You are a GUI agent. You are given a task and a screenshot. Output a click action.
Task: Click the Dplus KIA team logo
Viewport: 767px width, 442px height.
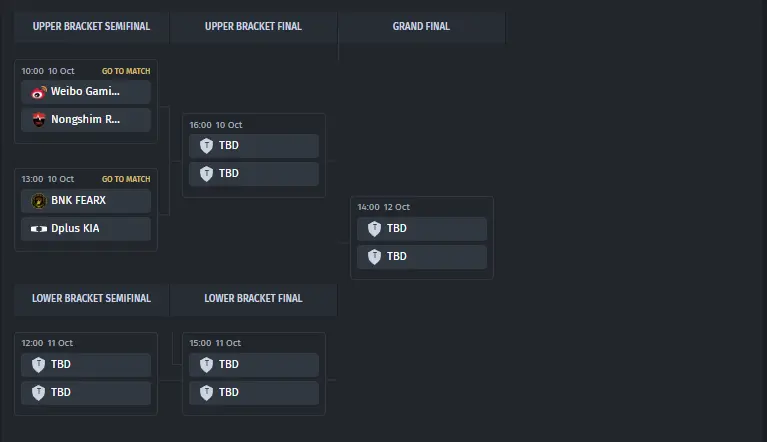39,229
